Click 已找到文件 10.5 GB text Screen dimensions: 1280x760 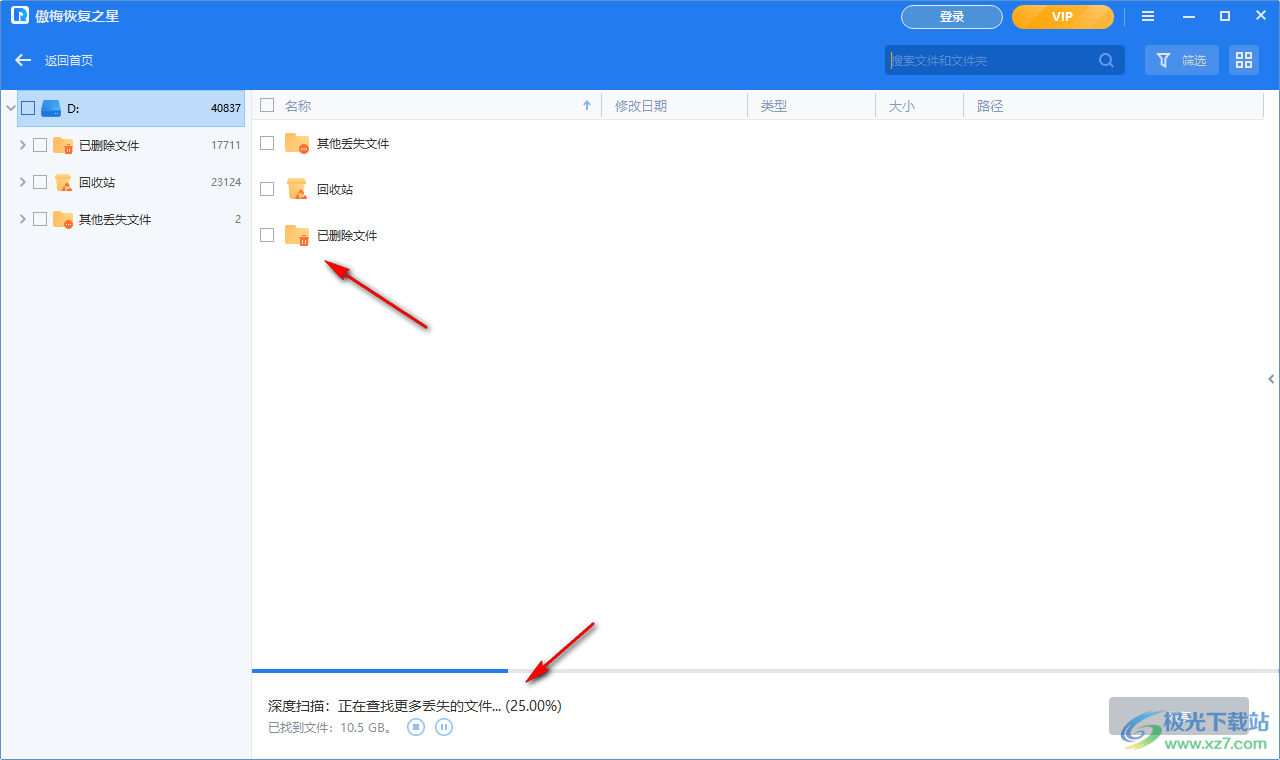(x=331, y=727)
